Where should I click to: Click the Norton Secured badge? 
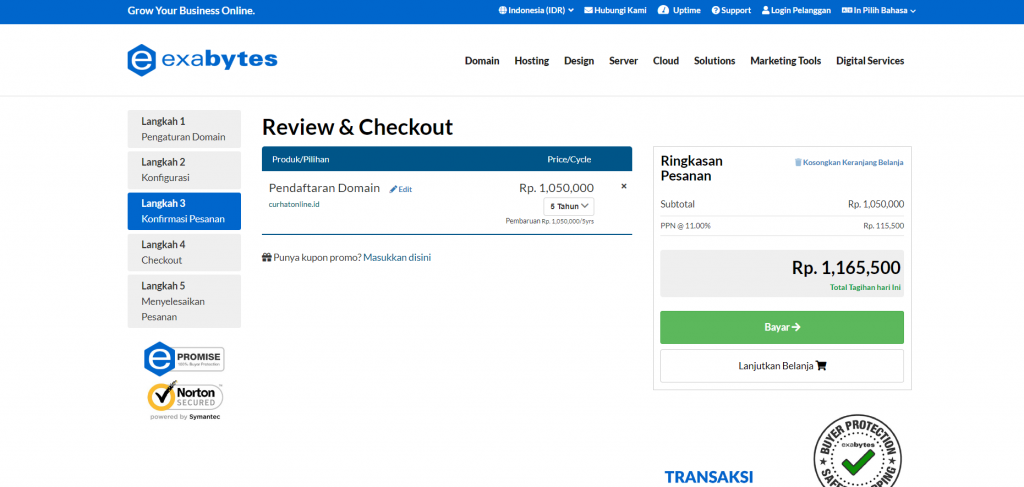pyautogui.click(x=184, y=397)
